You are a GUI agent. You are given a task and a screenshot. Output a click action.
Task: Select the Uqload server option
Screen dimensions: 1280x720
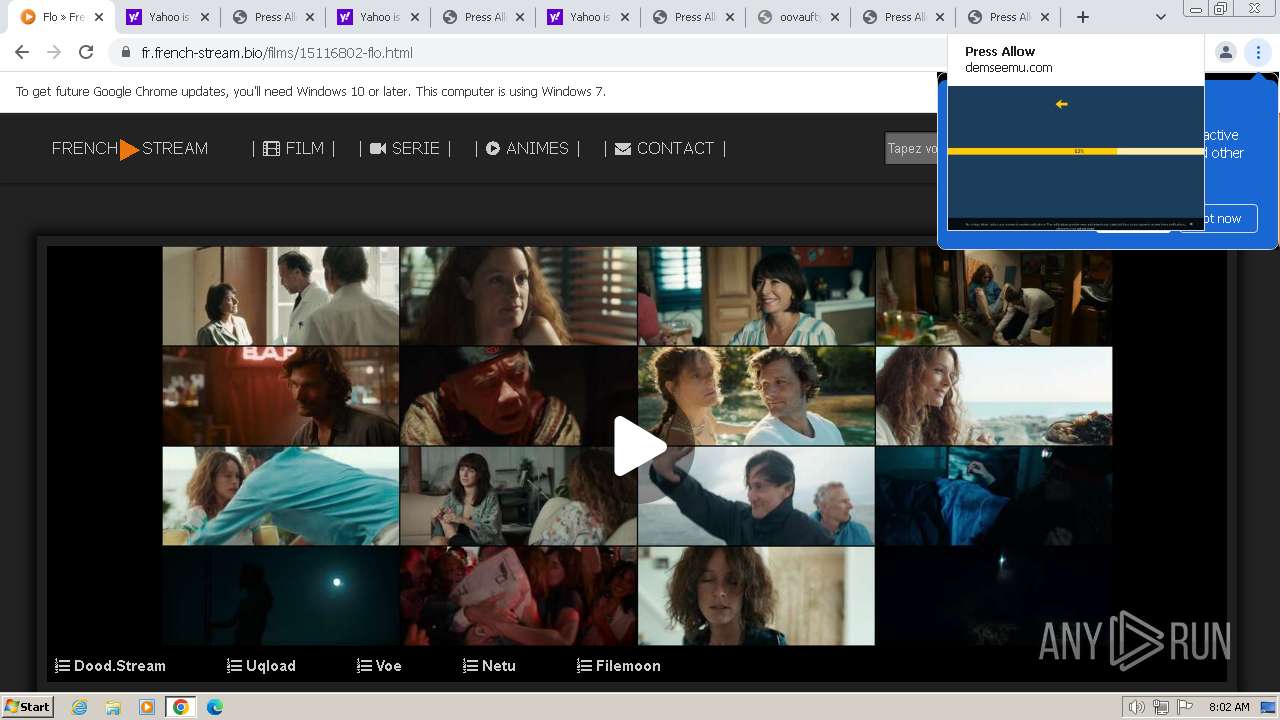[x=261, y=666]
